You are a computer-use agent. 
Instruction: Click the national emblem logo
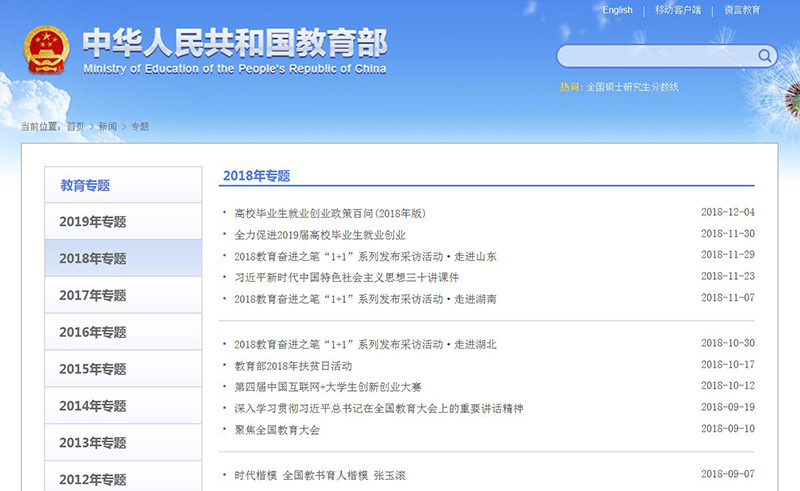click(x=46, y=50)
